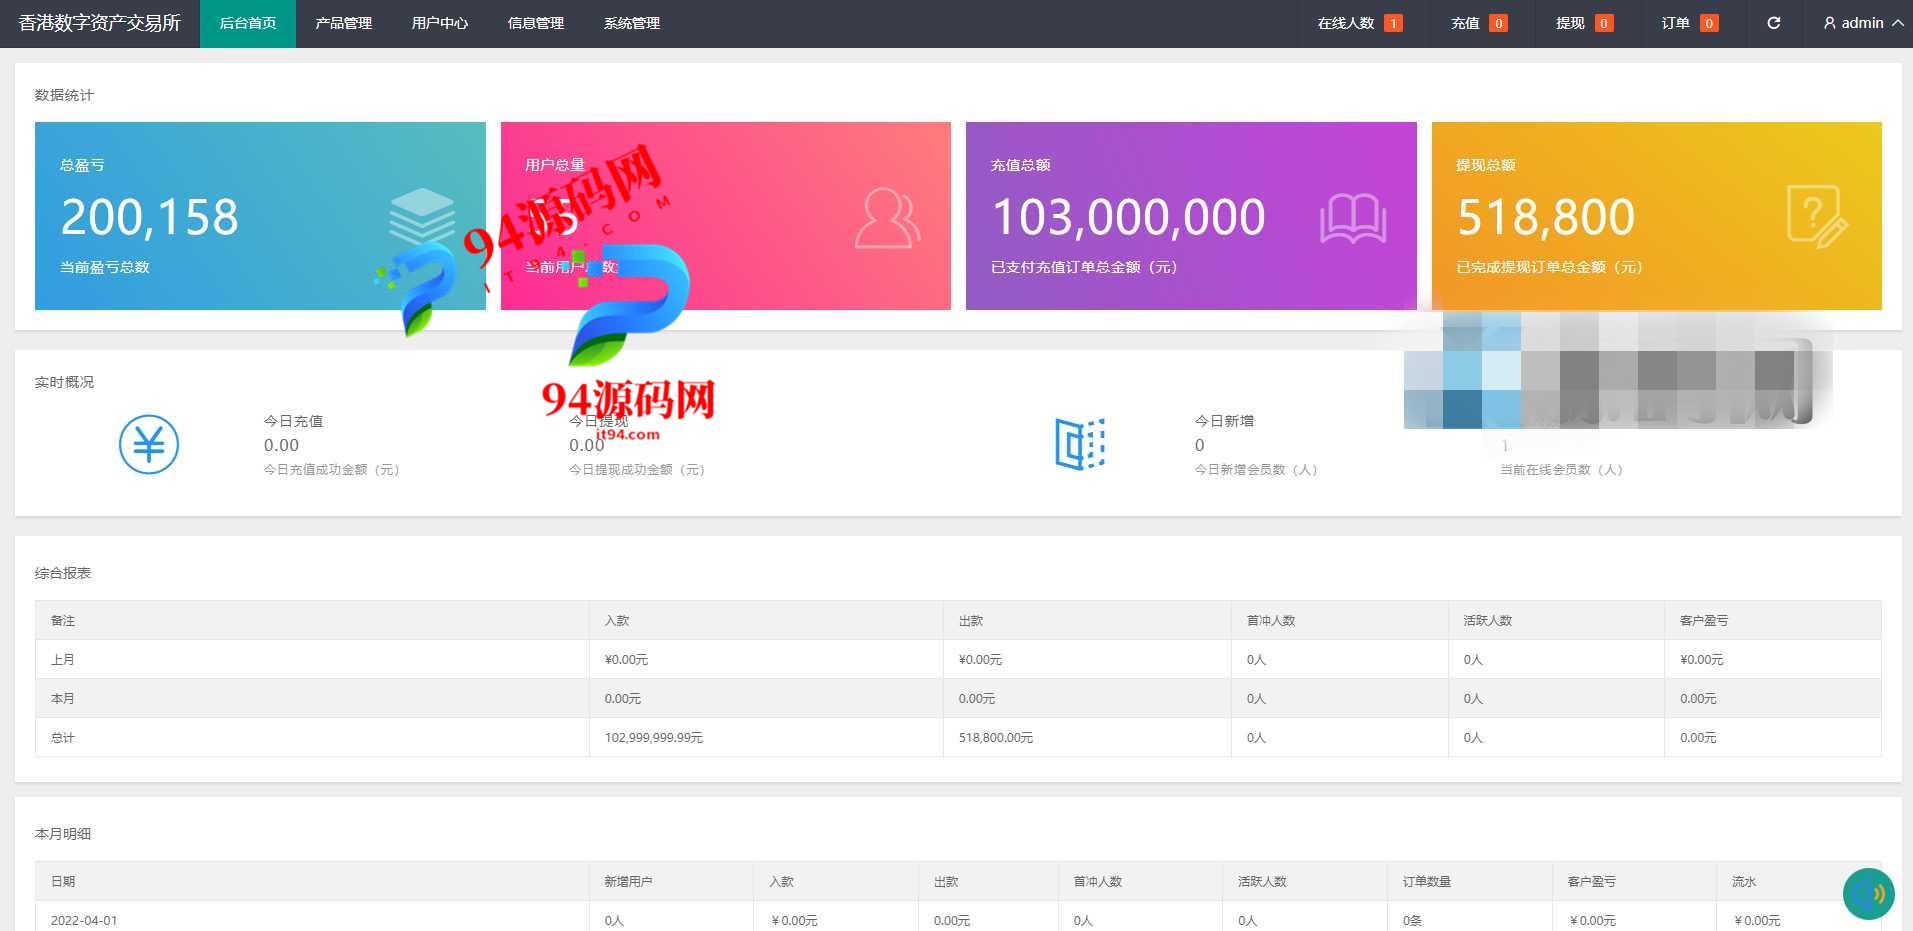This screenshot has height=931, width=1913.
Task: Click the 在线人数 counter
Action: pos(1359,23)
